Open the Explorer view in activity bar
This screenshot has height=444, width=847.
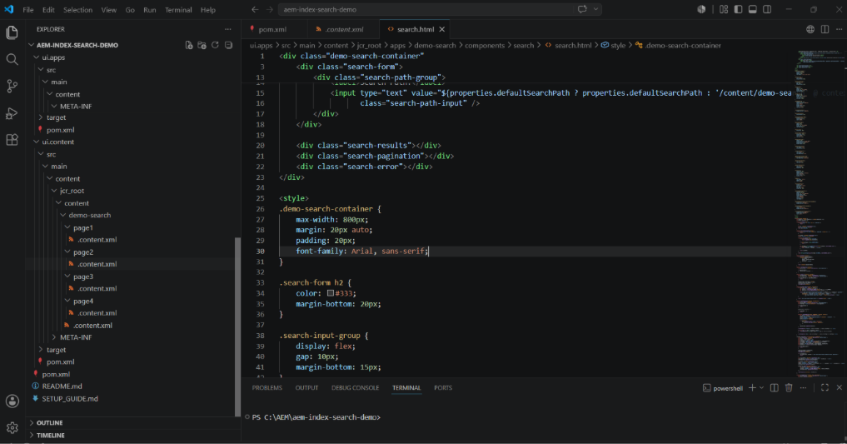(12, 32)
